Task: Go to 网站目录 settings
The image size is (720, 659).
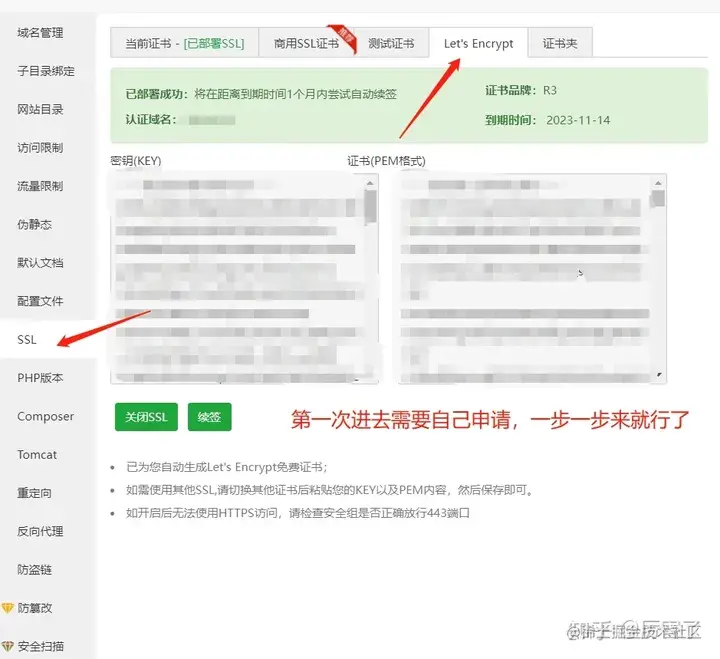Action: pyautogui.click(x=40, y=109)
